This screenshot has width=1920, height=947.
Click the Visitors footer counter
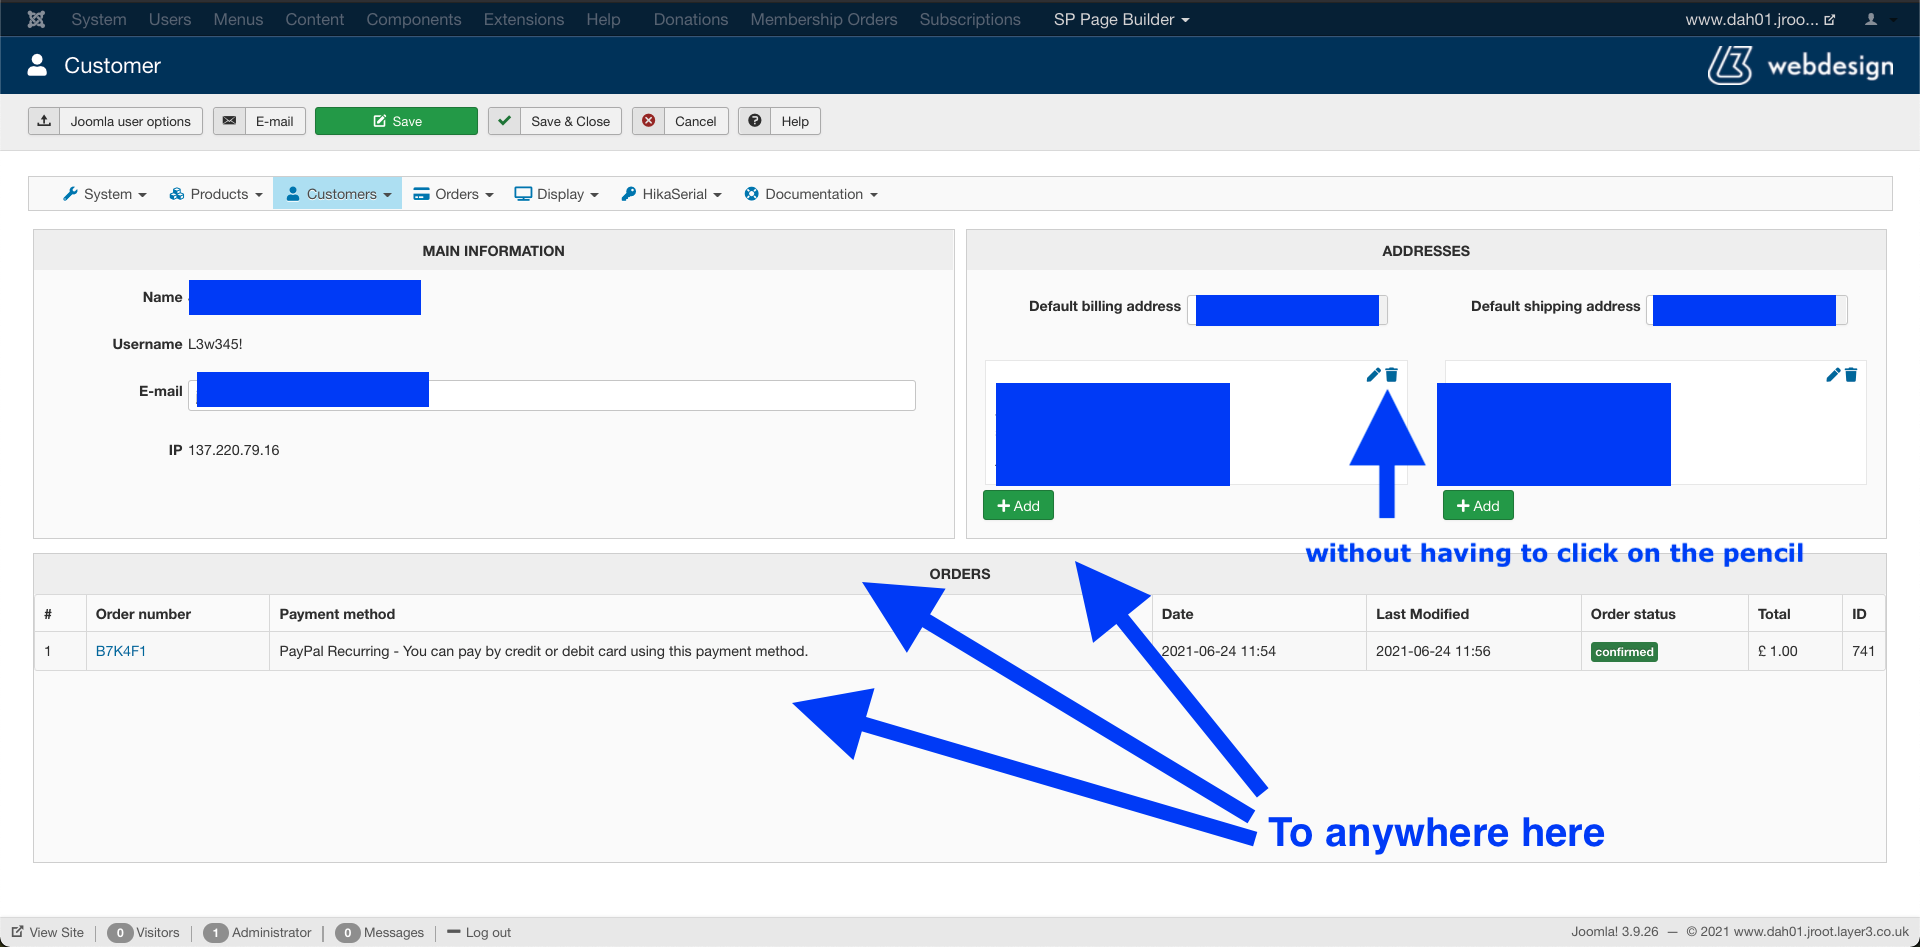144,932
